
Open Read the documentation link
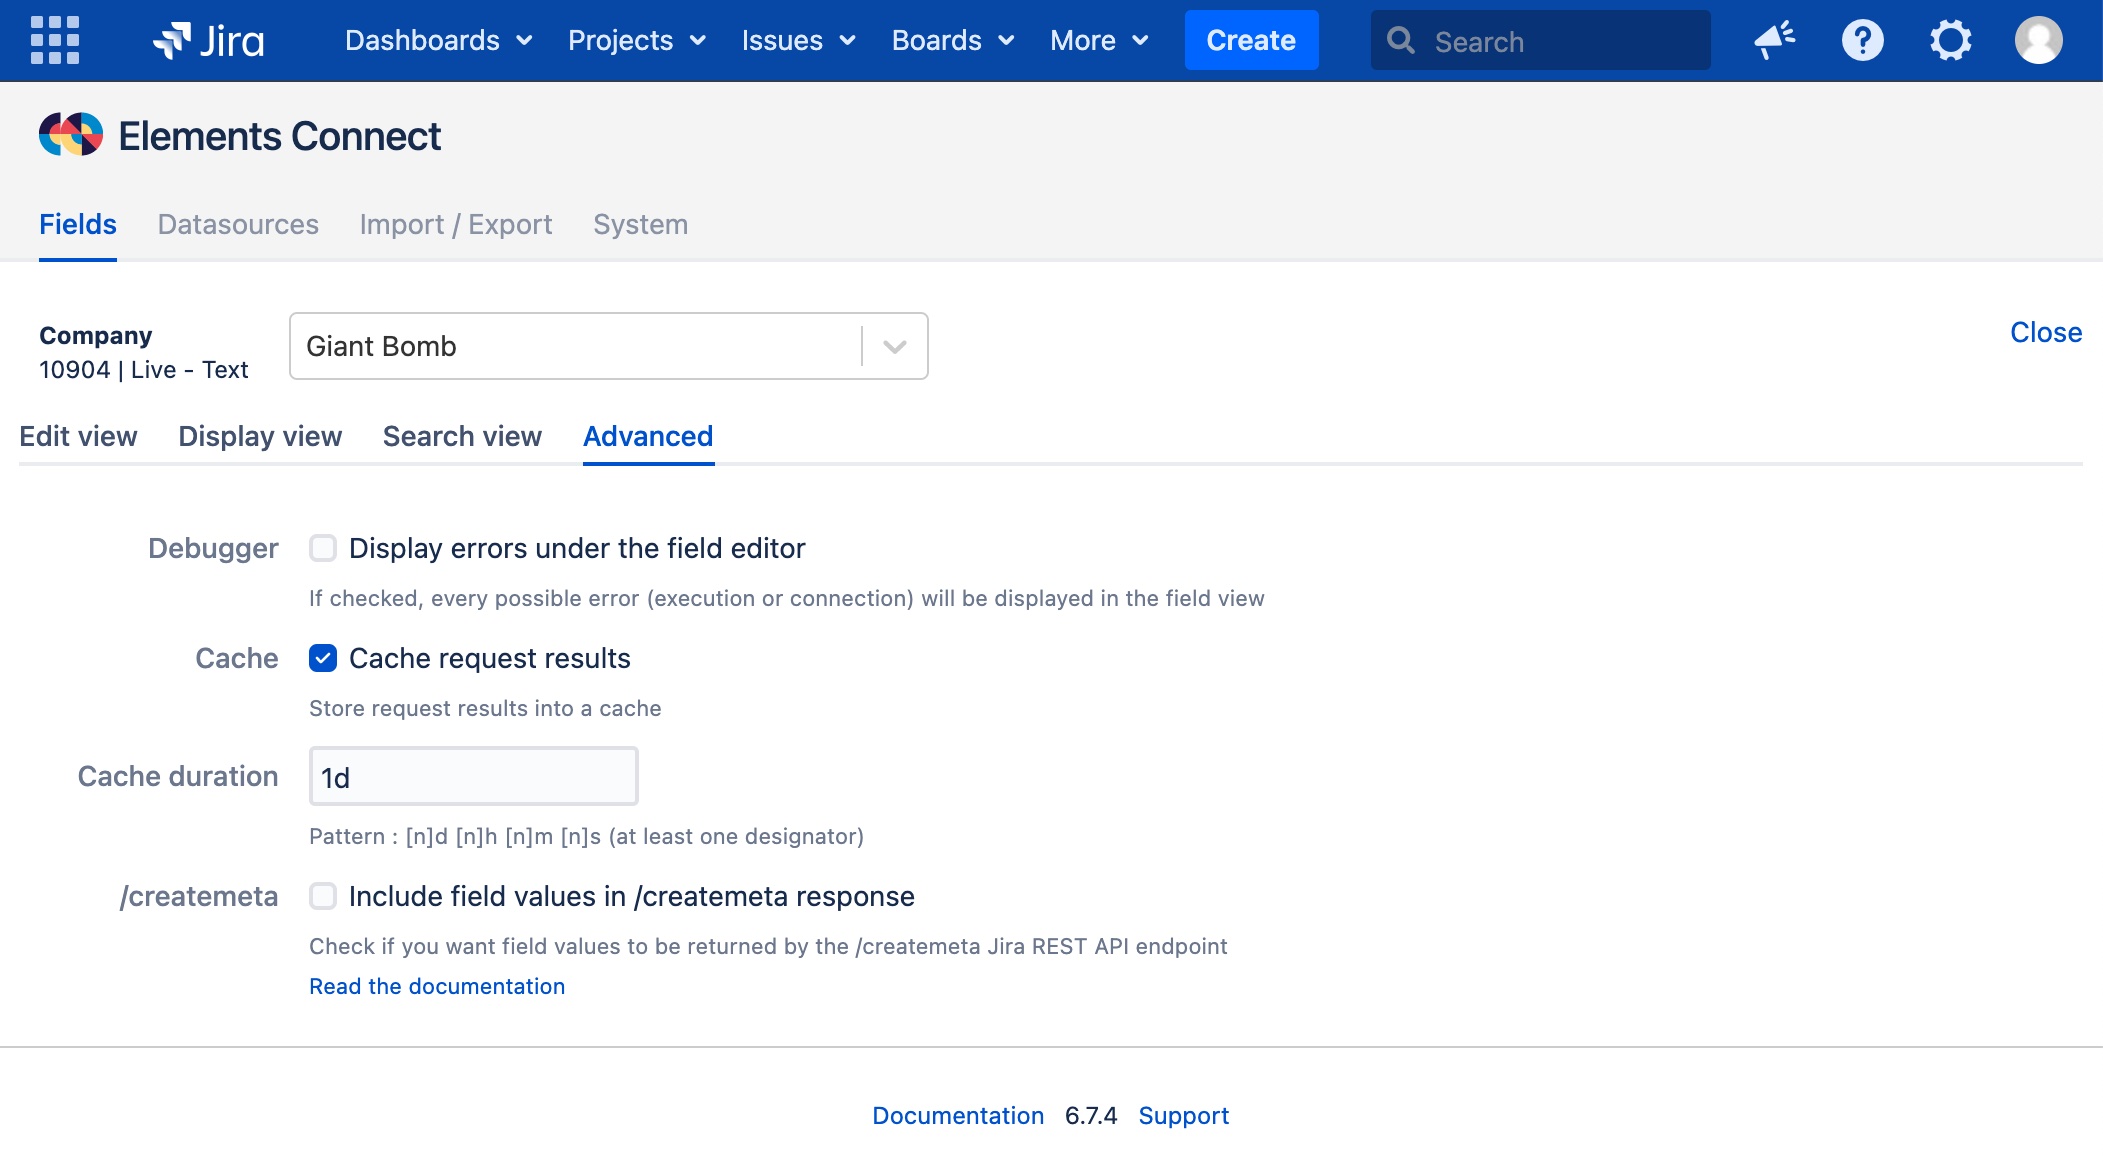pos(437,986)
